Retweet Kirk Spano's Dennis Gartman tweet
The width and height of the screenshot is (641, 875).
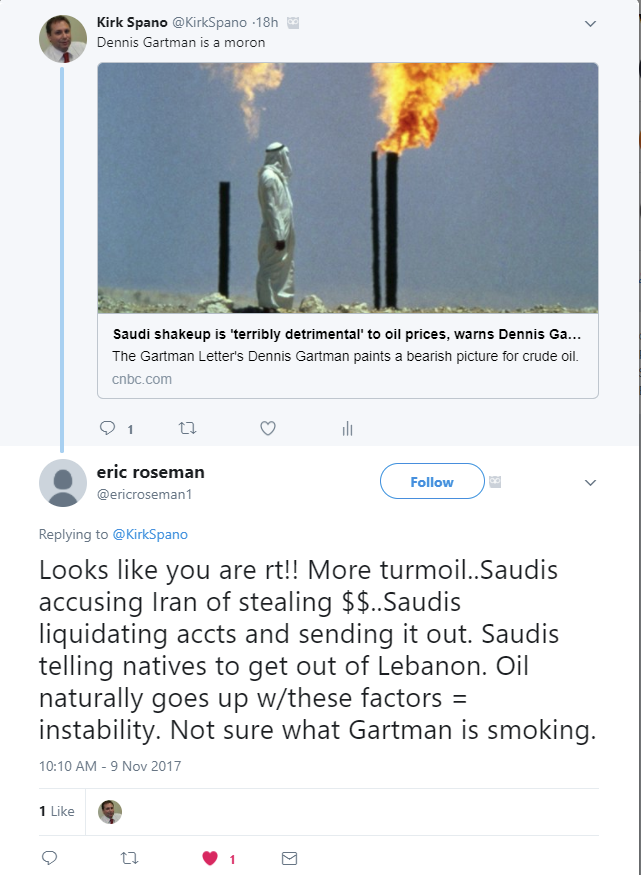pyautogui.click(x=187, y=428)
